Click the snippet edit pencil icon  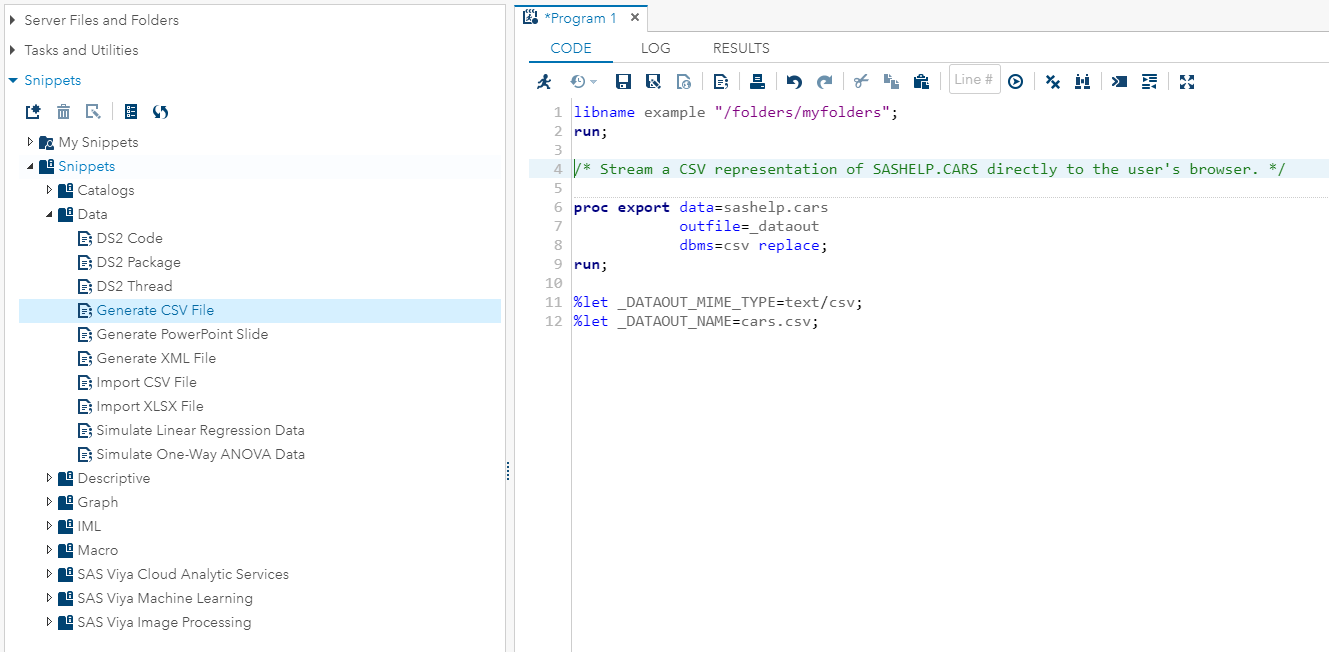point(93,112)
